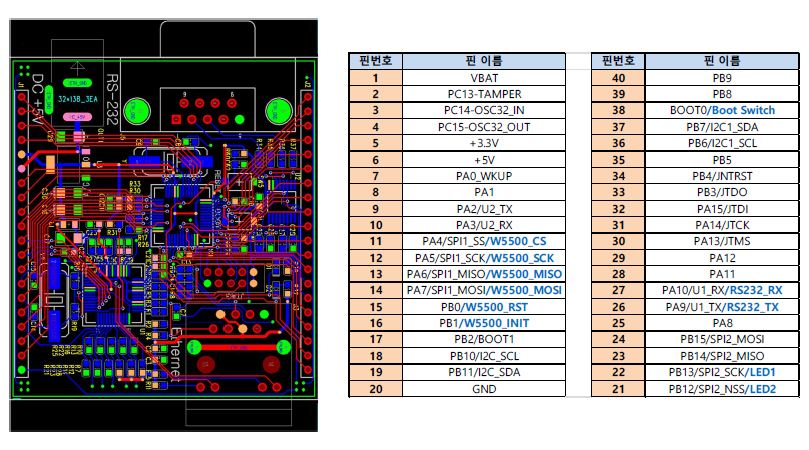This screenshot has width=809, height=450.
Task: Select PA10/U1_RX/RS232_RX cell
Action: click(722, 290)
